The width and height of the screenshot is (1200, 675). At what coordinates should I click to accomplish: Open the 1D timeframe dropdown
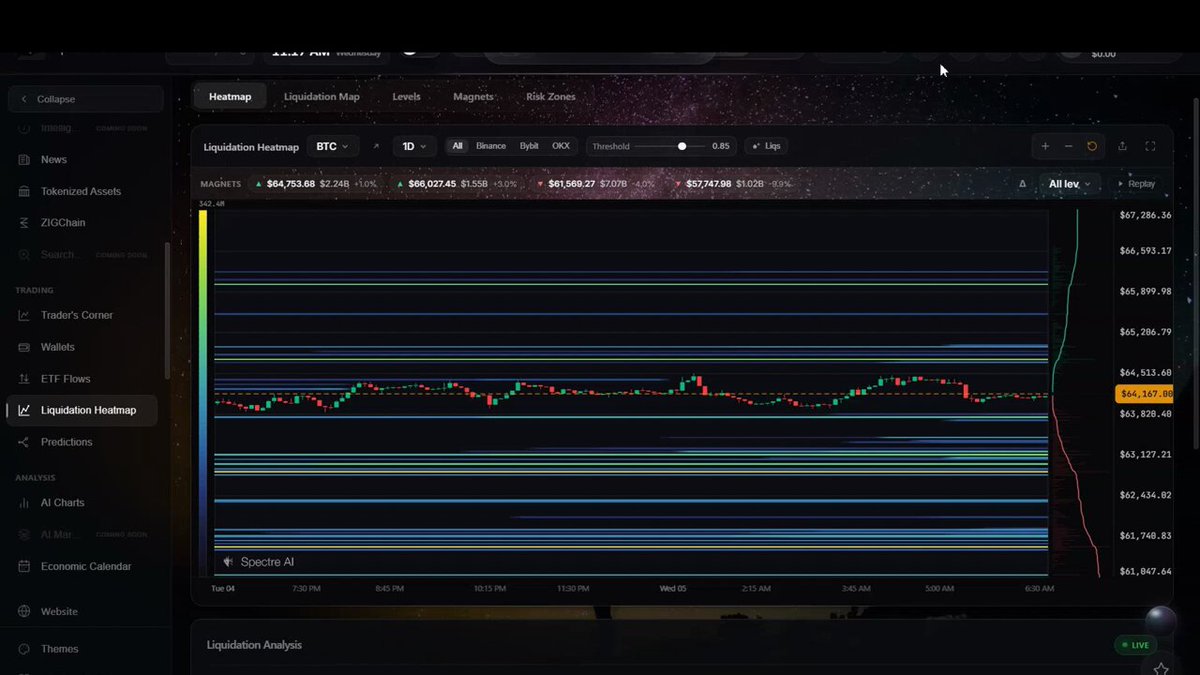click(414, 146)
